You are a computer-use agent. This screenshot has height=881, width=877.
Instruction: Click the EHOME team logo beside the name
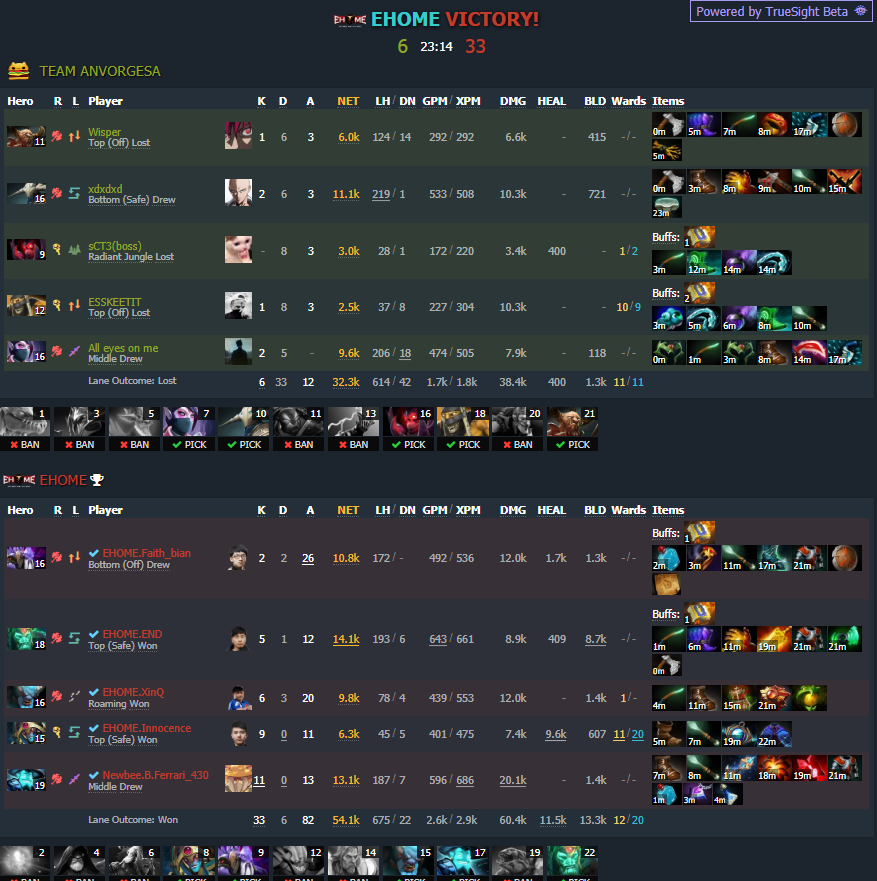[19, 480]
